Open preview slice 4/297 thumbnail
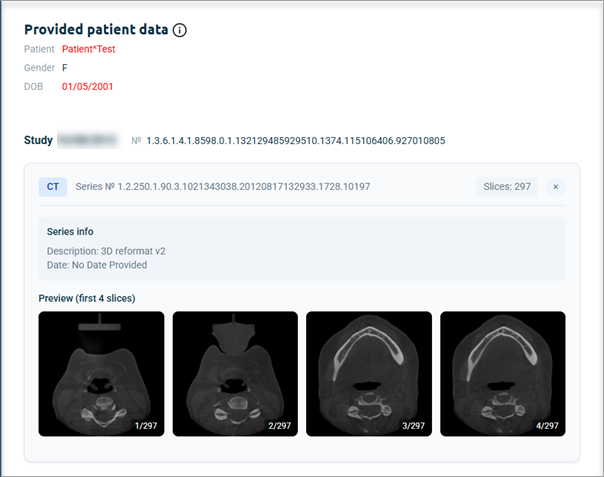The width and height of the screenshot is (604, 477). pos(503,374)
